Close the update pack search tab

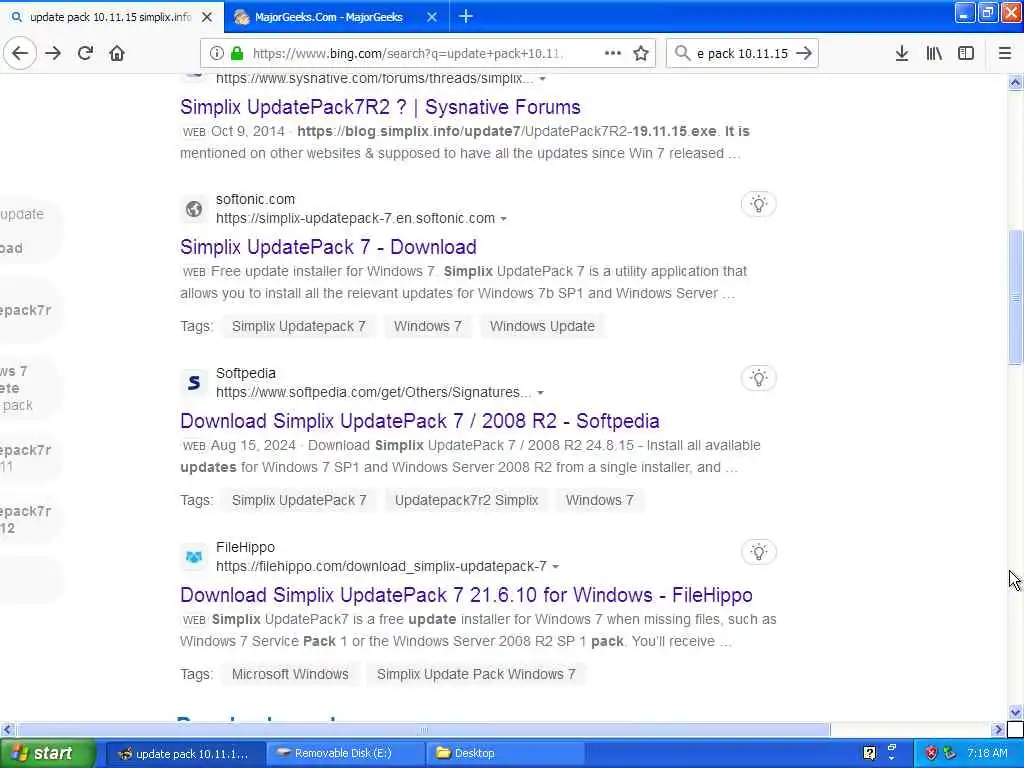(x=207, y=17)
